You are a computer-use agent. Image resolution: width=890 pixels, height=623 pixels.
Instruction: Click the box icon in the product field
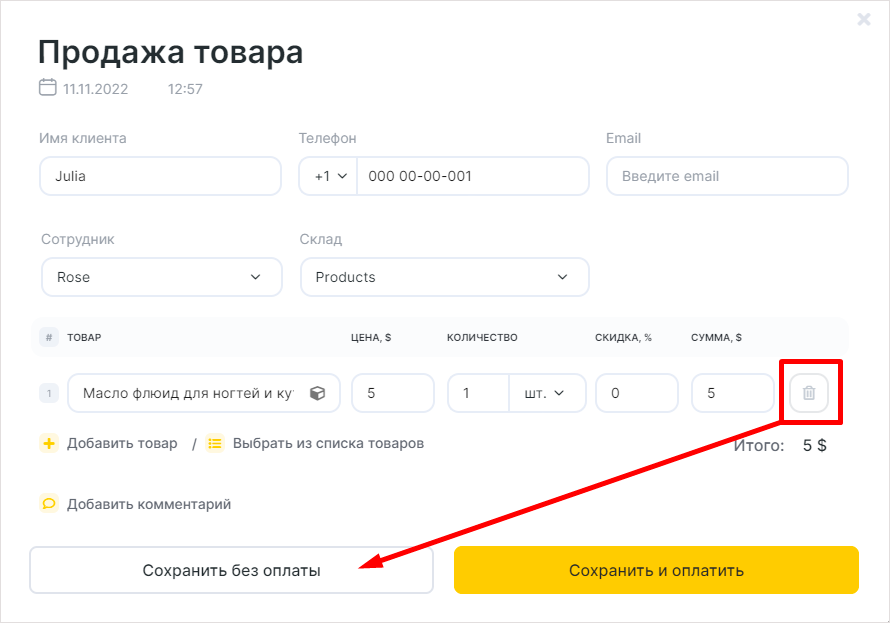coord(318,393)
